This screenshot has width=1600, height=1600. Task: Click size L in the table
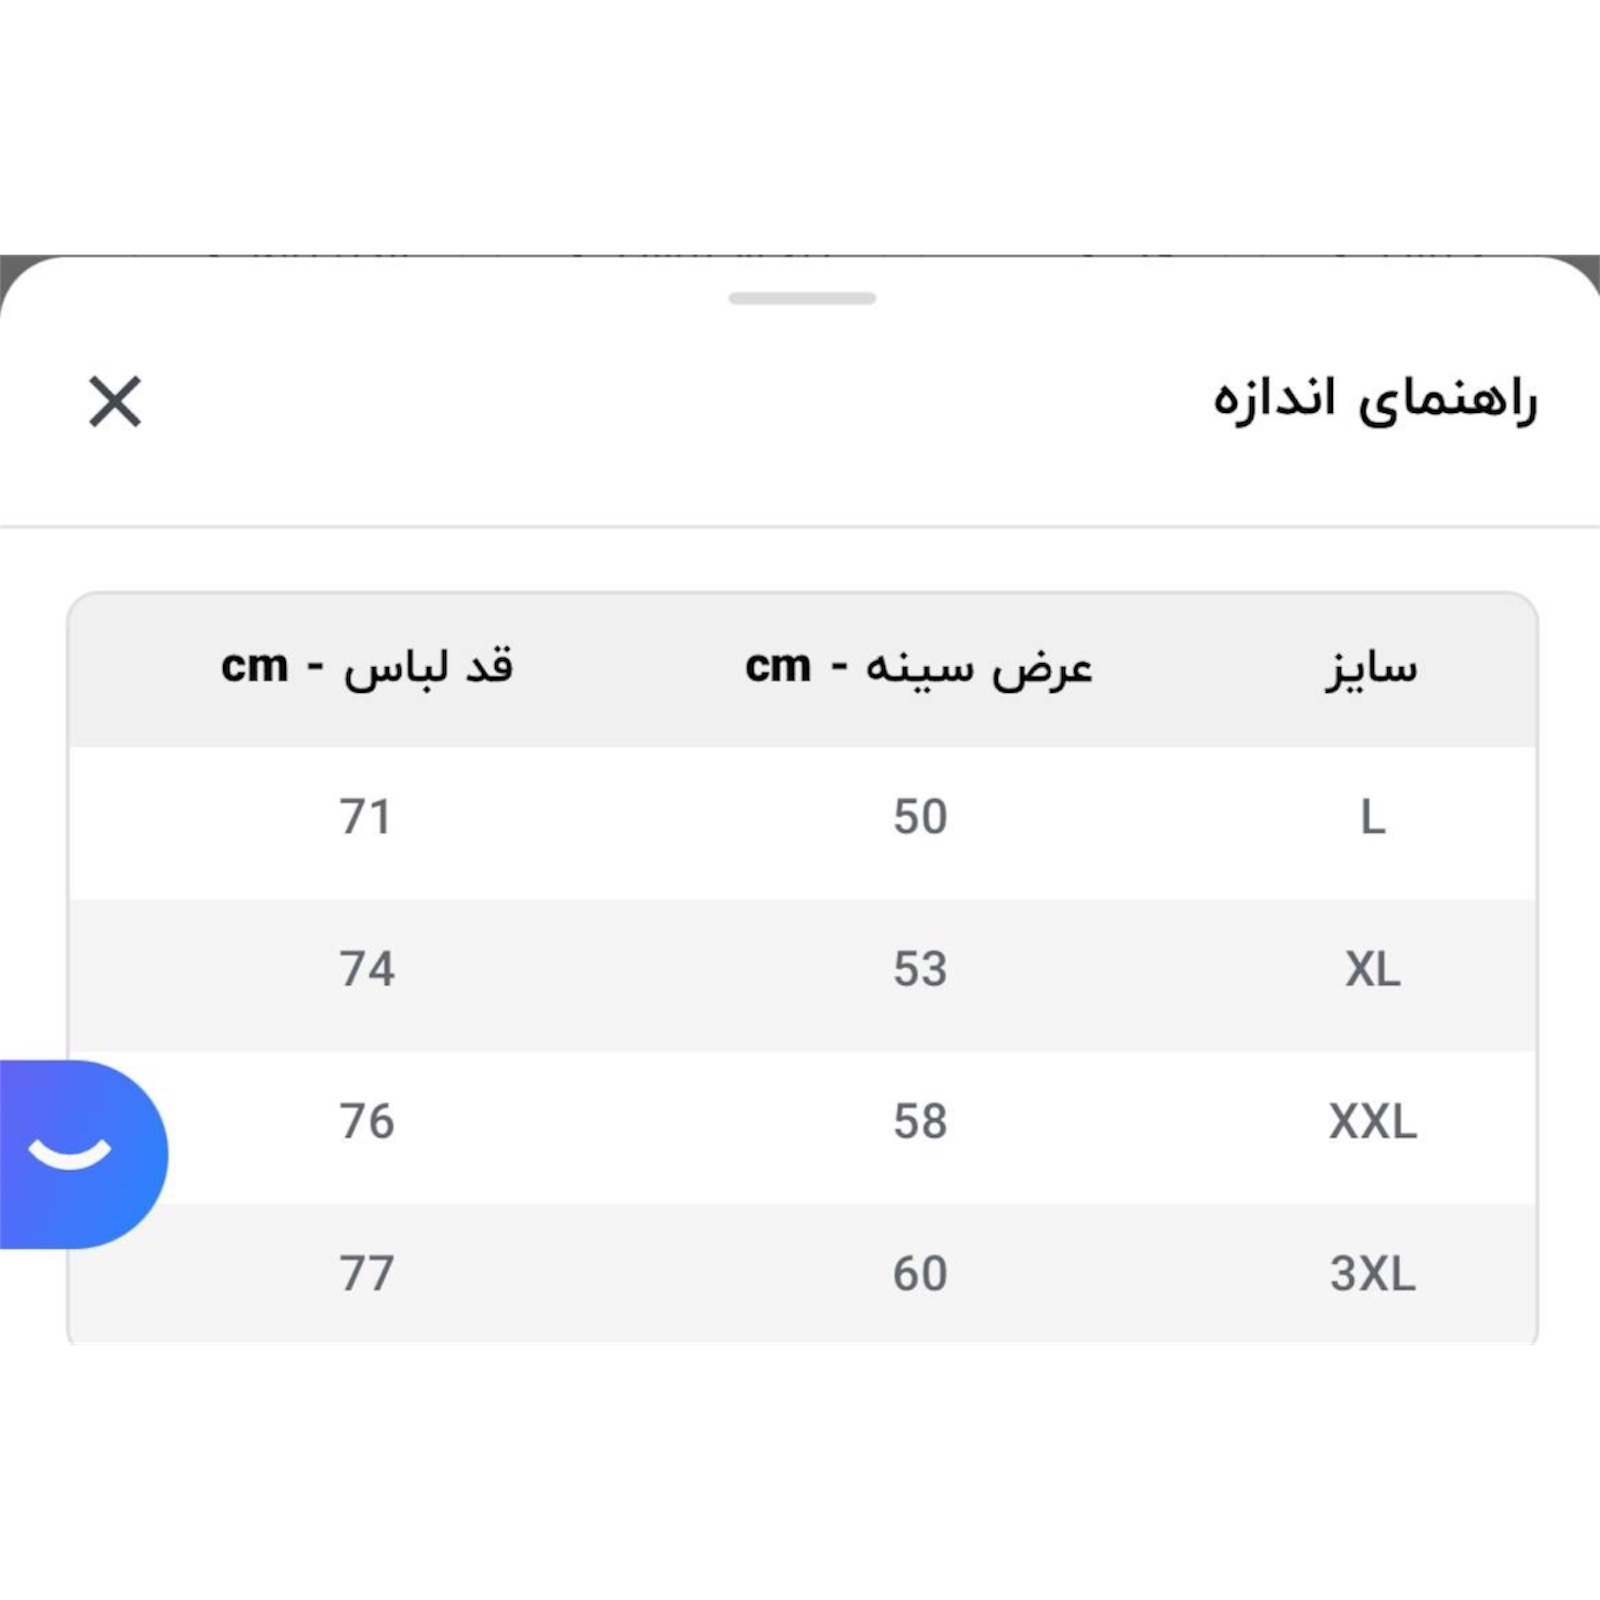pyautogui.click(x=1372, y=818)
